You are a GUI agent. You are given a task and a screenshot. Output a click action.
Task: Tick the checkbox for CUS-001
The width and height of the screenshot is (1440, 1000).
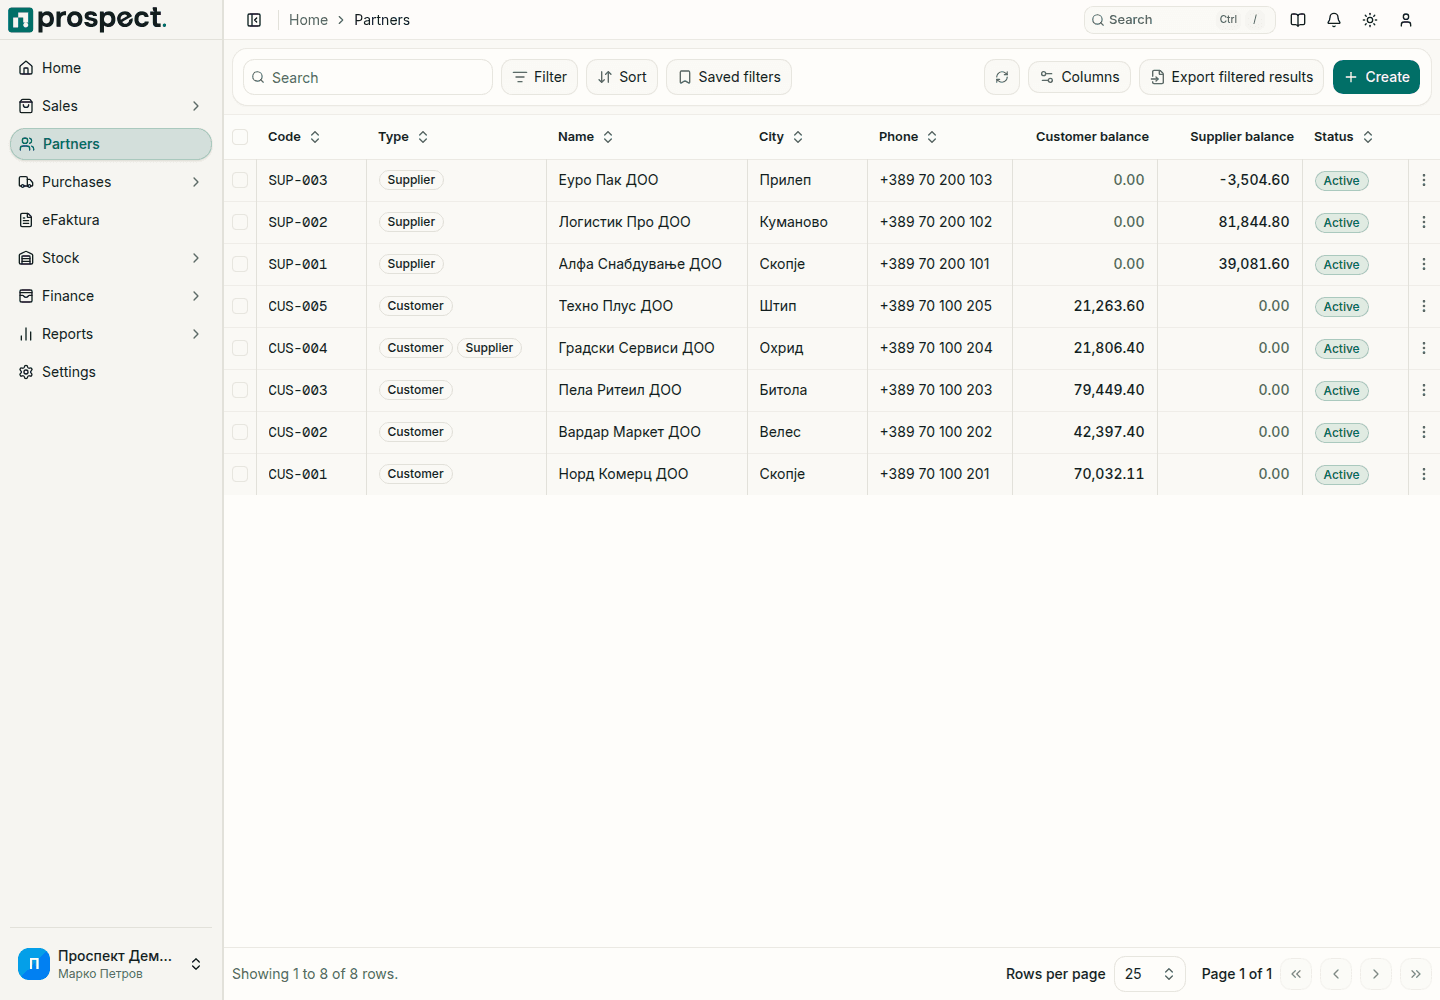240,474
